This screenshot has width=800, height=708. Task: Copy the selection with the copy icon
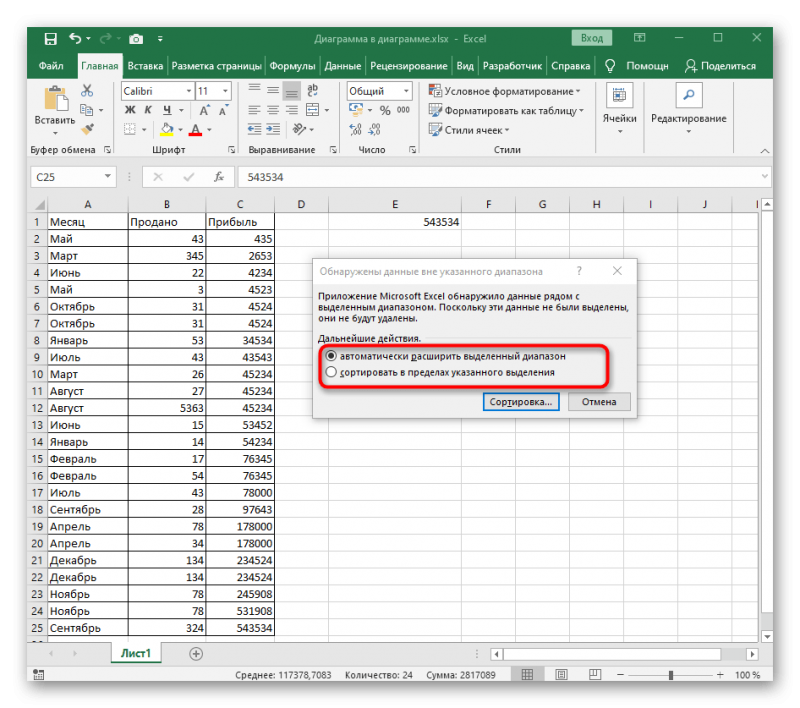point(86,110)
